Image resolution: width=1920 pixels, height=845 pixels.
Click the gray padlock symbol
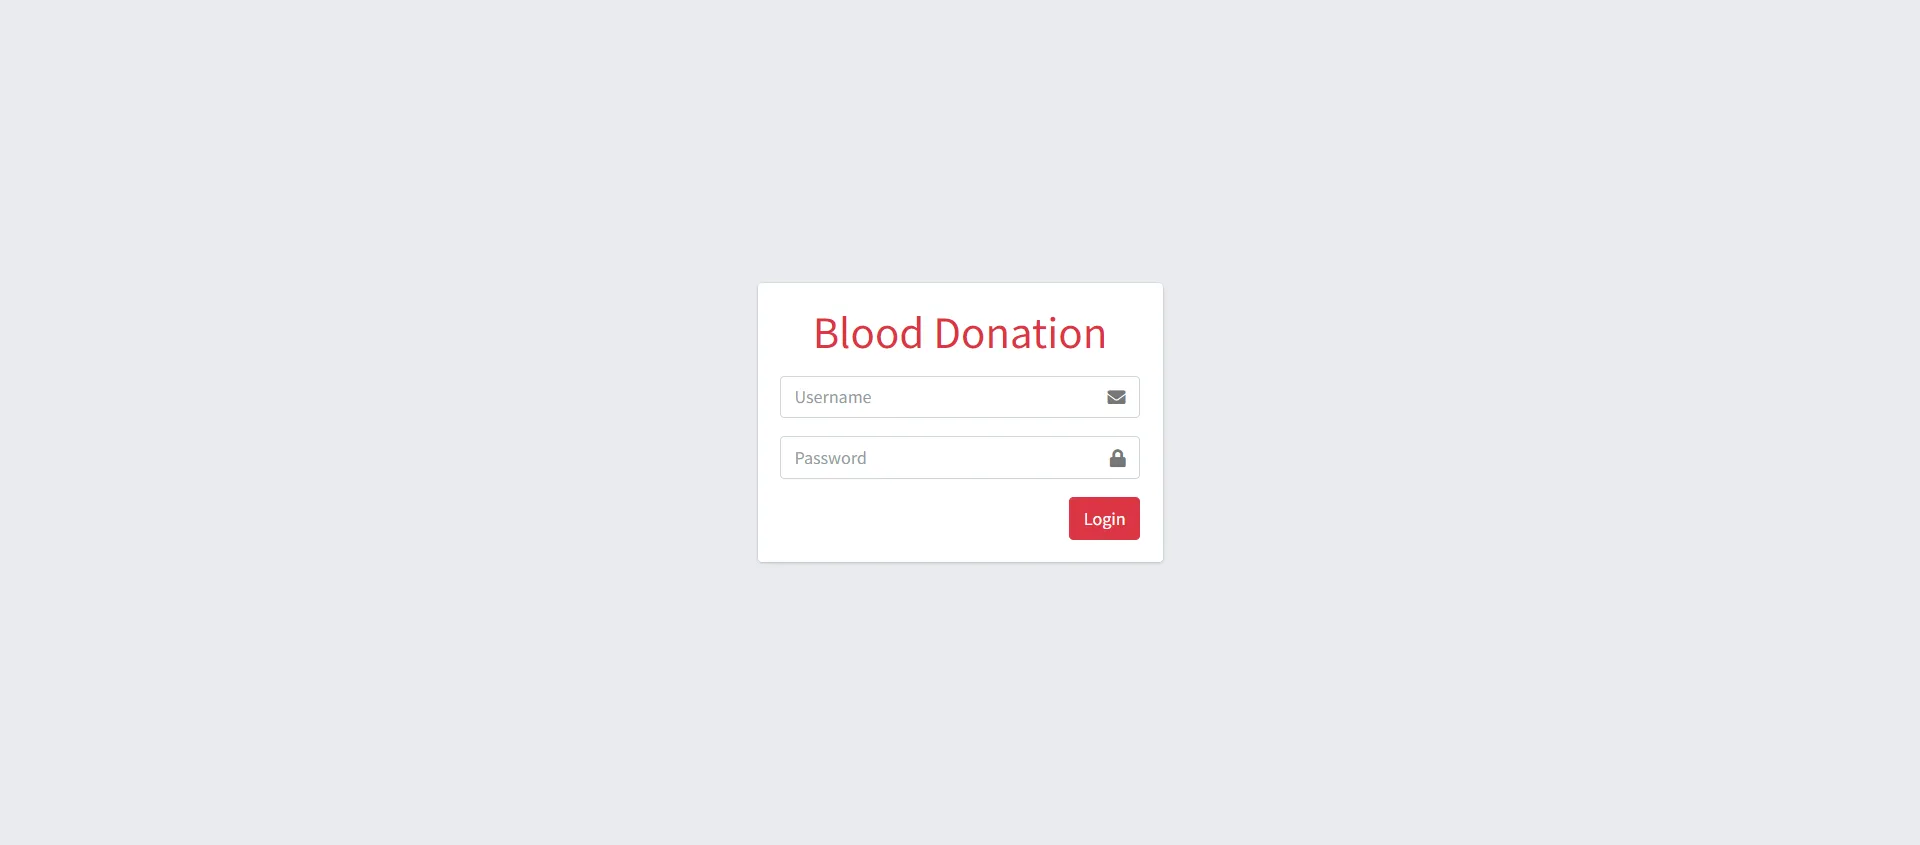1117,458
